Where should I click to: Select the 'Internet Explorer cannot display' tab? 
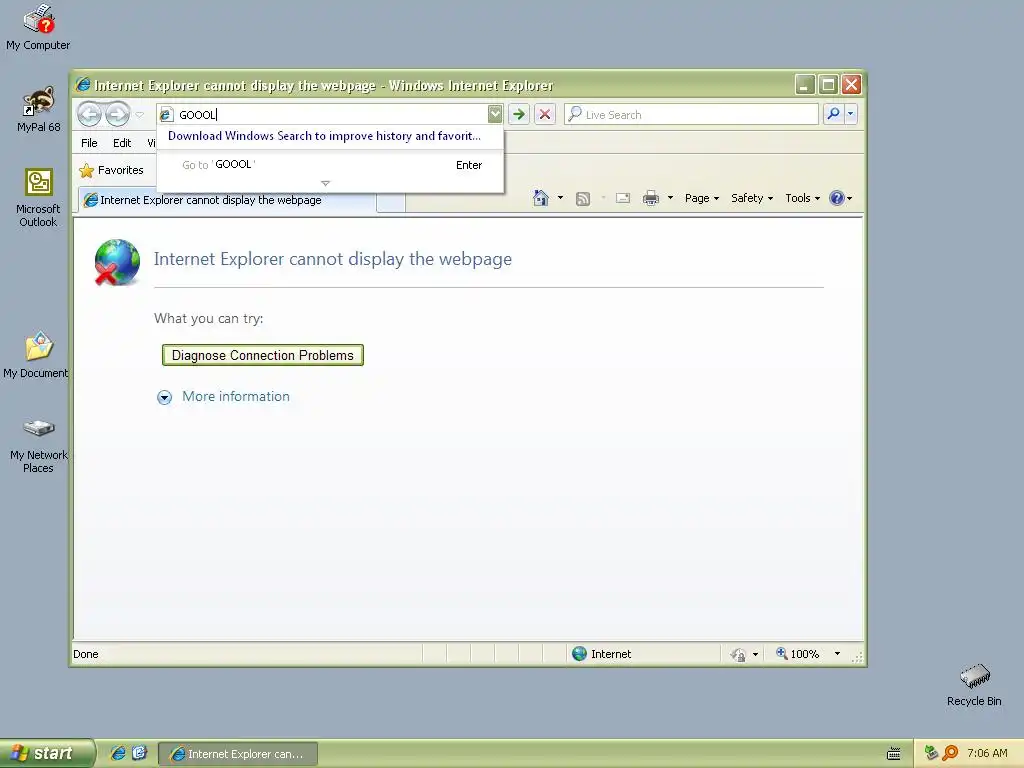click(227, 200)
